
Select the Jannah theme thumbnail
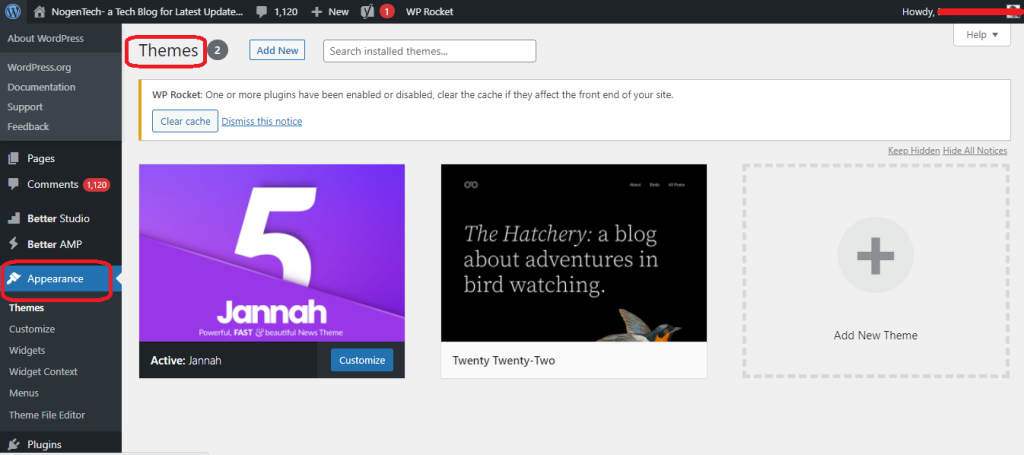pos(272,253)
